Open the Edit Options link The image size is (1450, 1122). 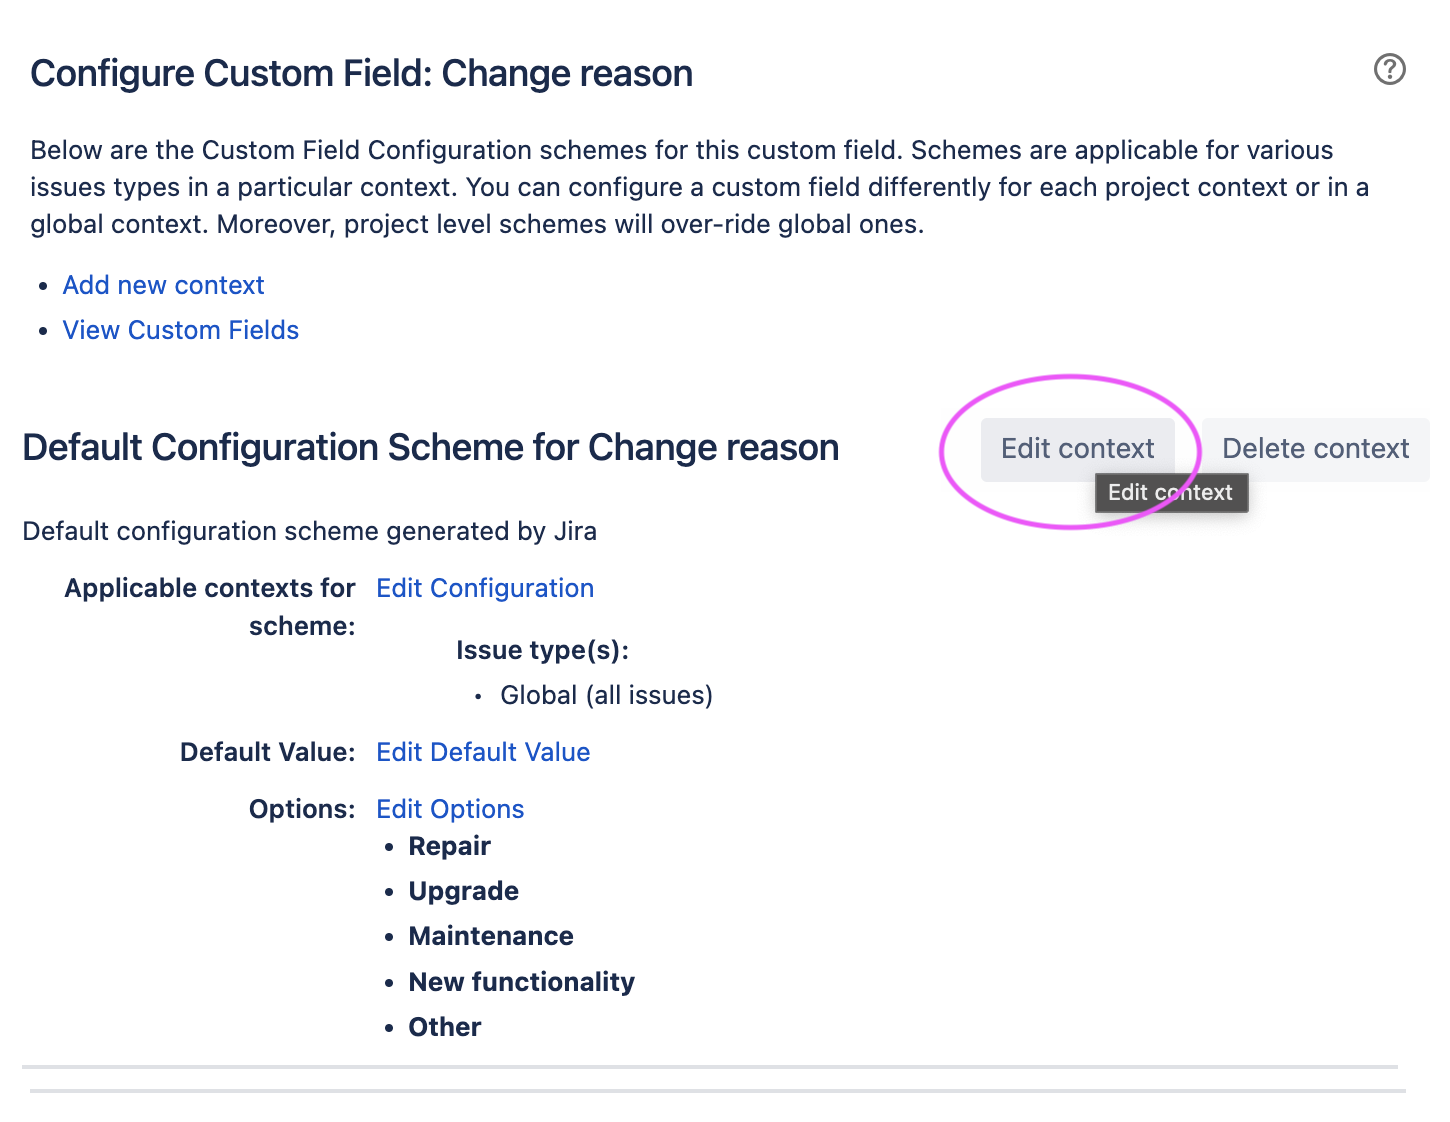point(449,808)
